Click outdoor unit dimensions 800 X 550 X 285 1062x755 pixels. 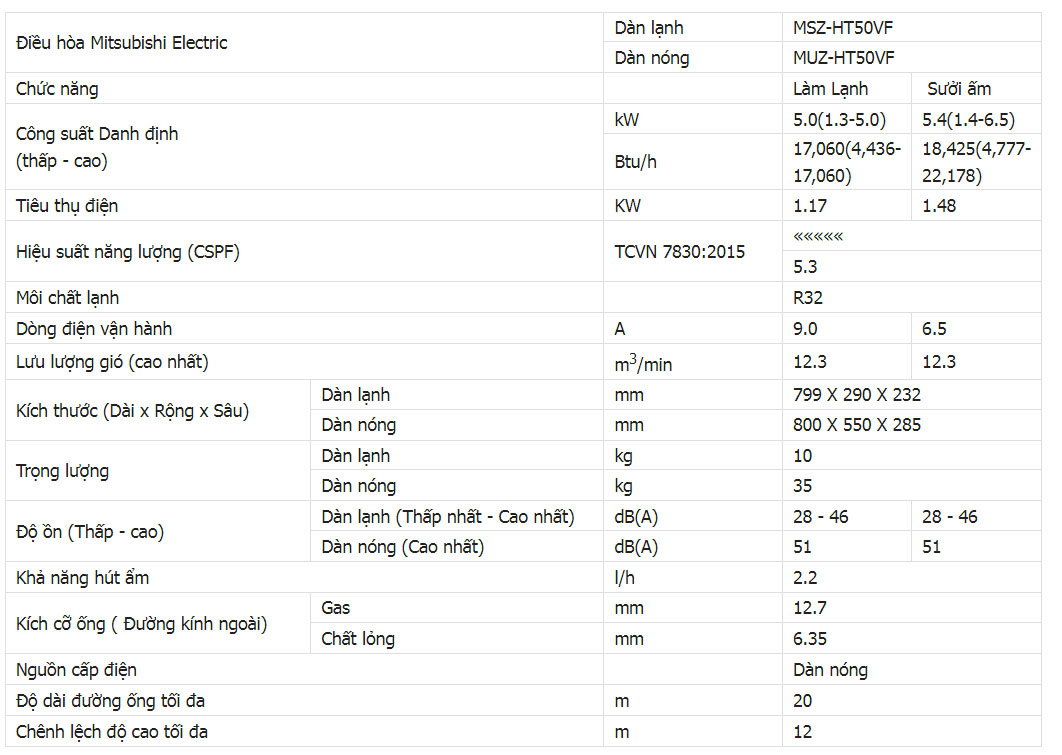[x=857, y=425]
